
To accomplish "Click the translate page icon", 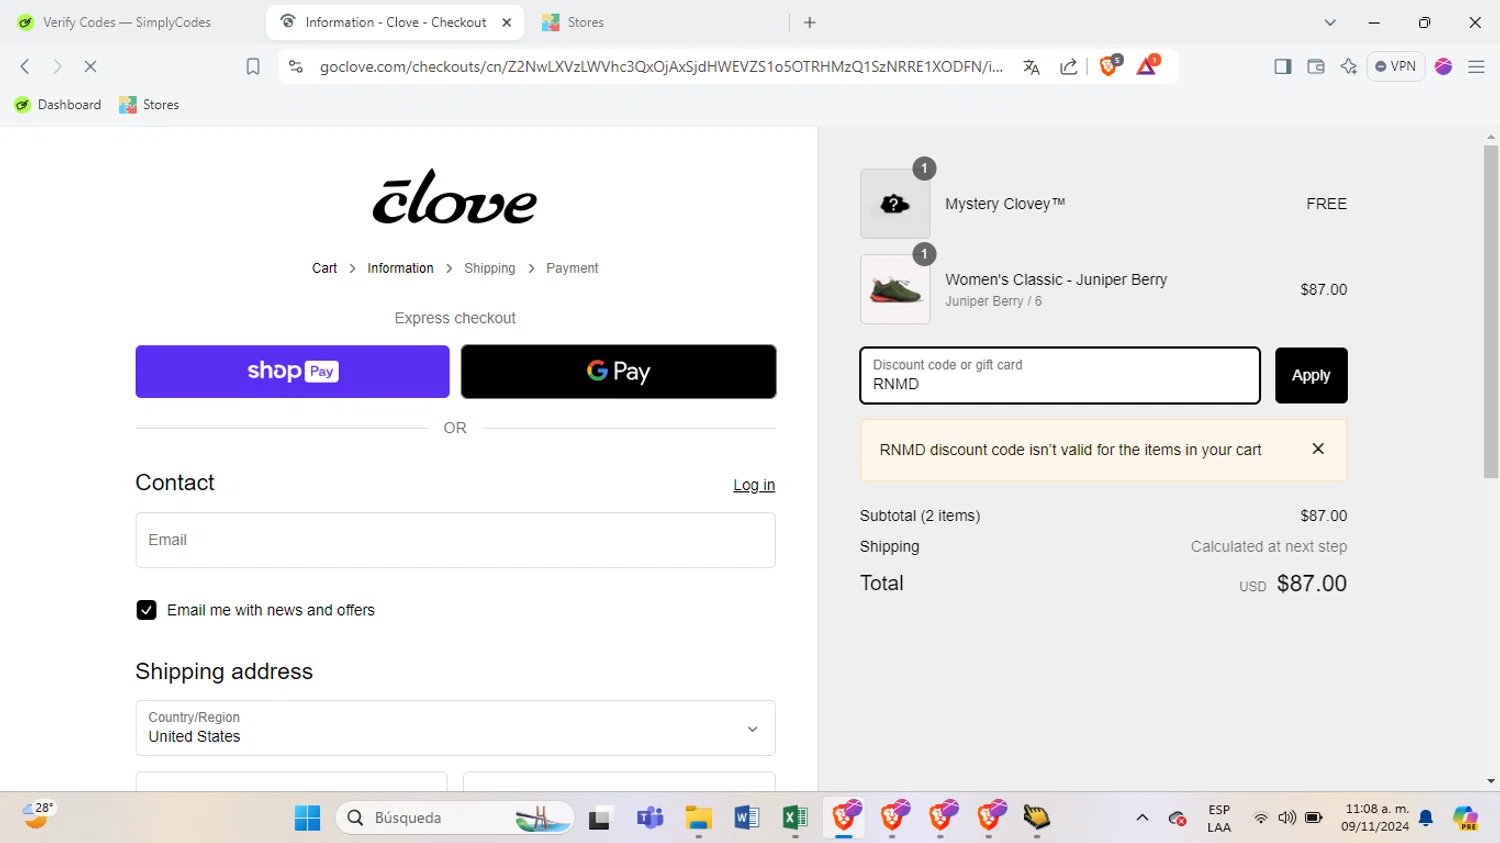I will coord(1031,67).
